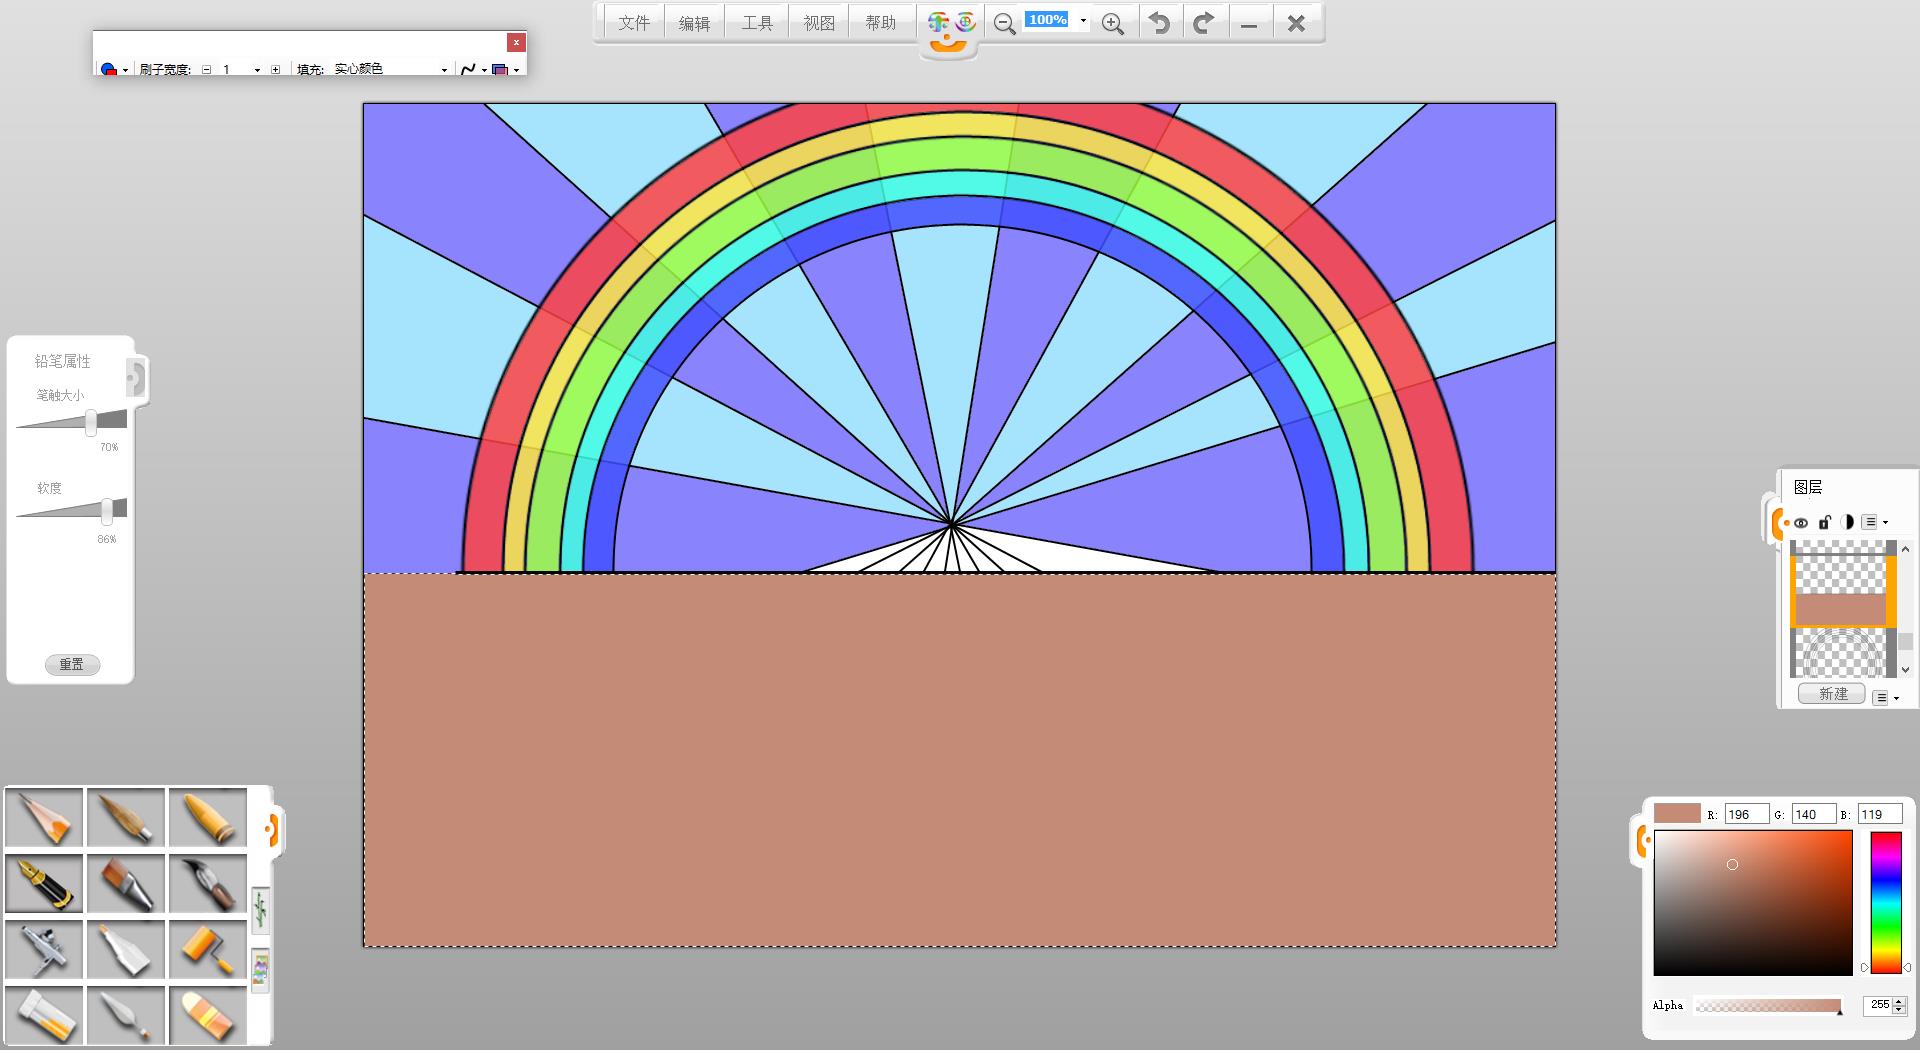Select the fountain pen tool
Screen dimensions: 1920x1050
tap(44, 883)
